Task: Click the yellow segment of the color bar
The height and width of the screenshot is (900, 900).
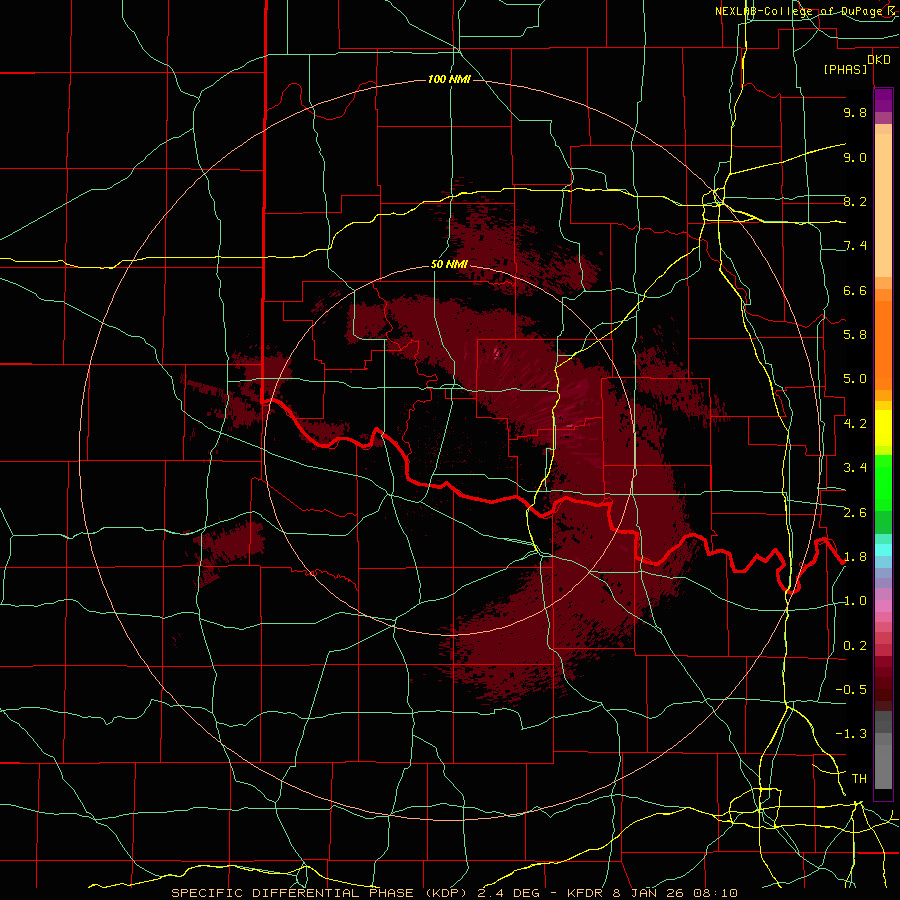Action: tap(883, 428)
